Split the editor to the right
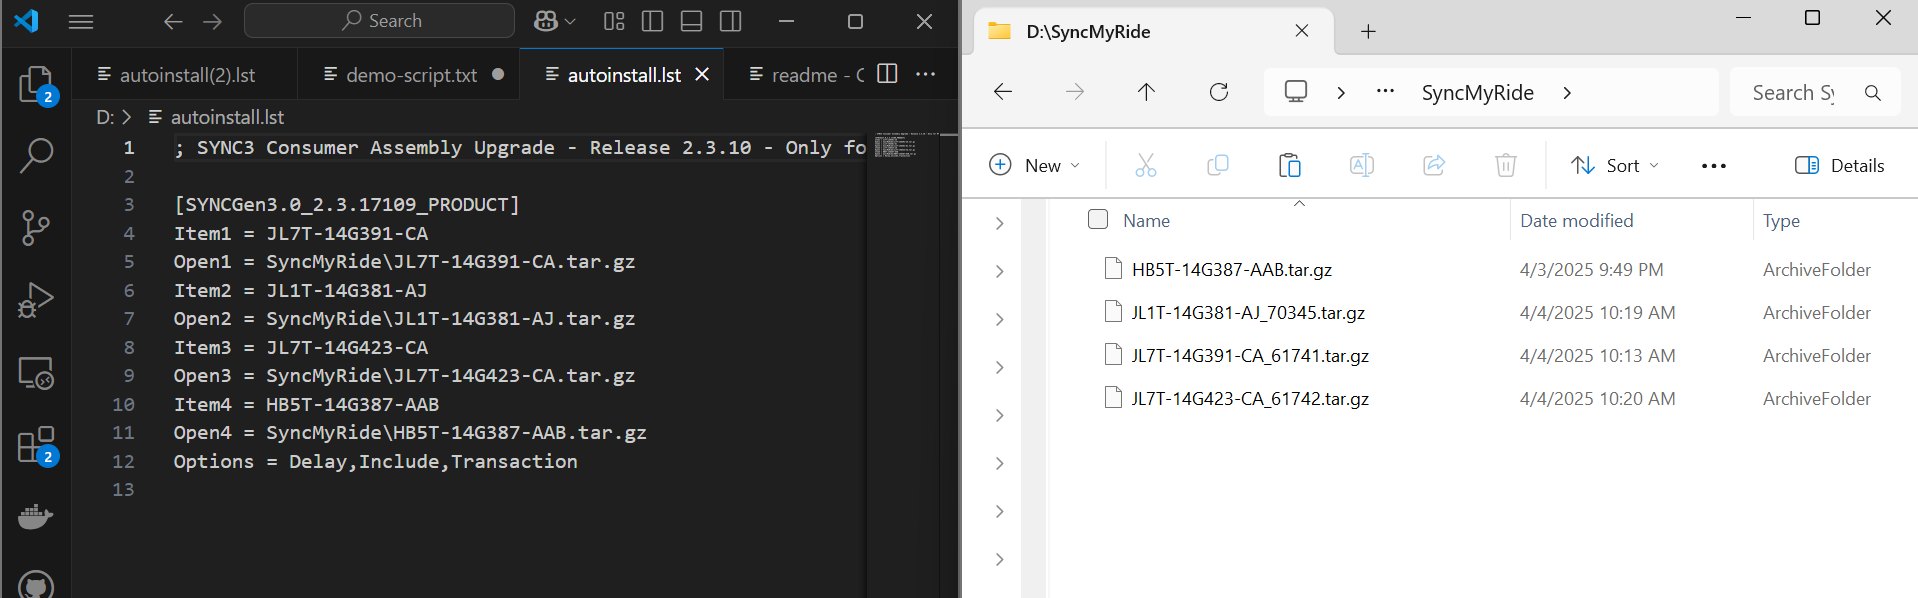Viewport: 1918px width, 598px height. (887, 74)
